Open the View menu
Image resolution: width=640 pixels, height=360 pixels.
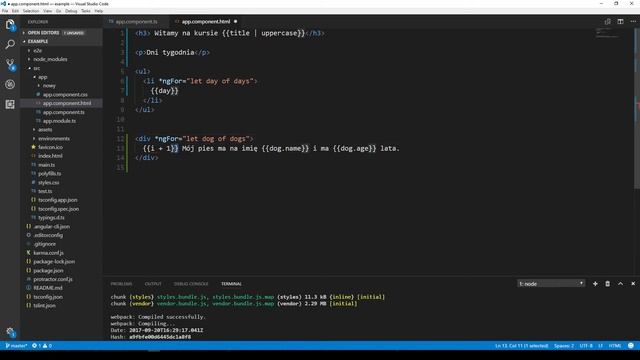coord(48,11)
